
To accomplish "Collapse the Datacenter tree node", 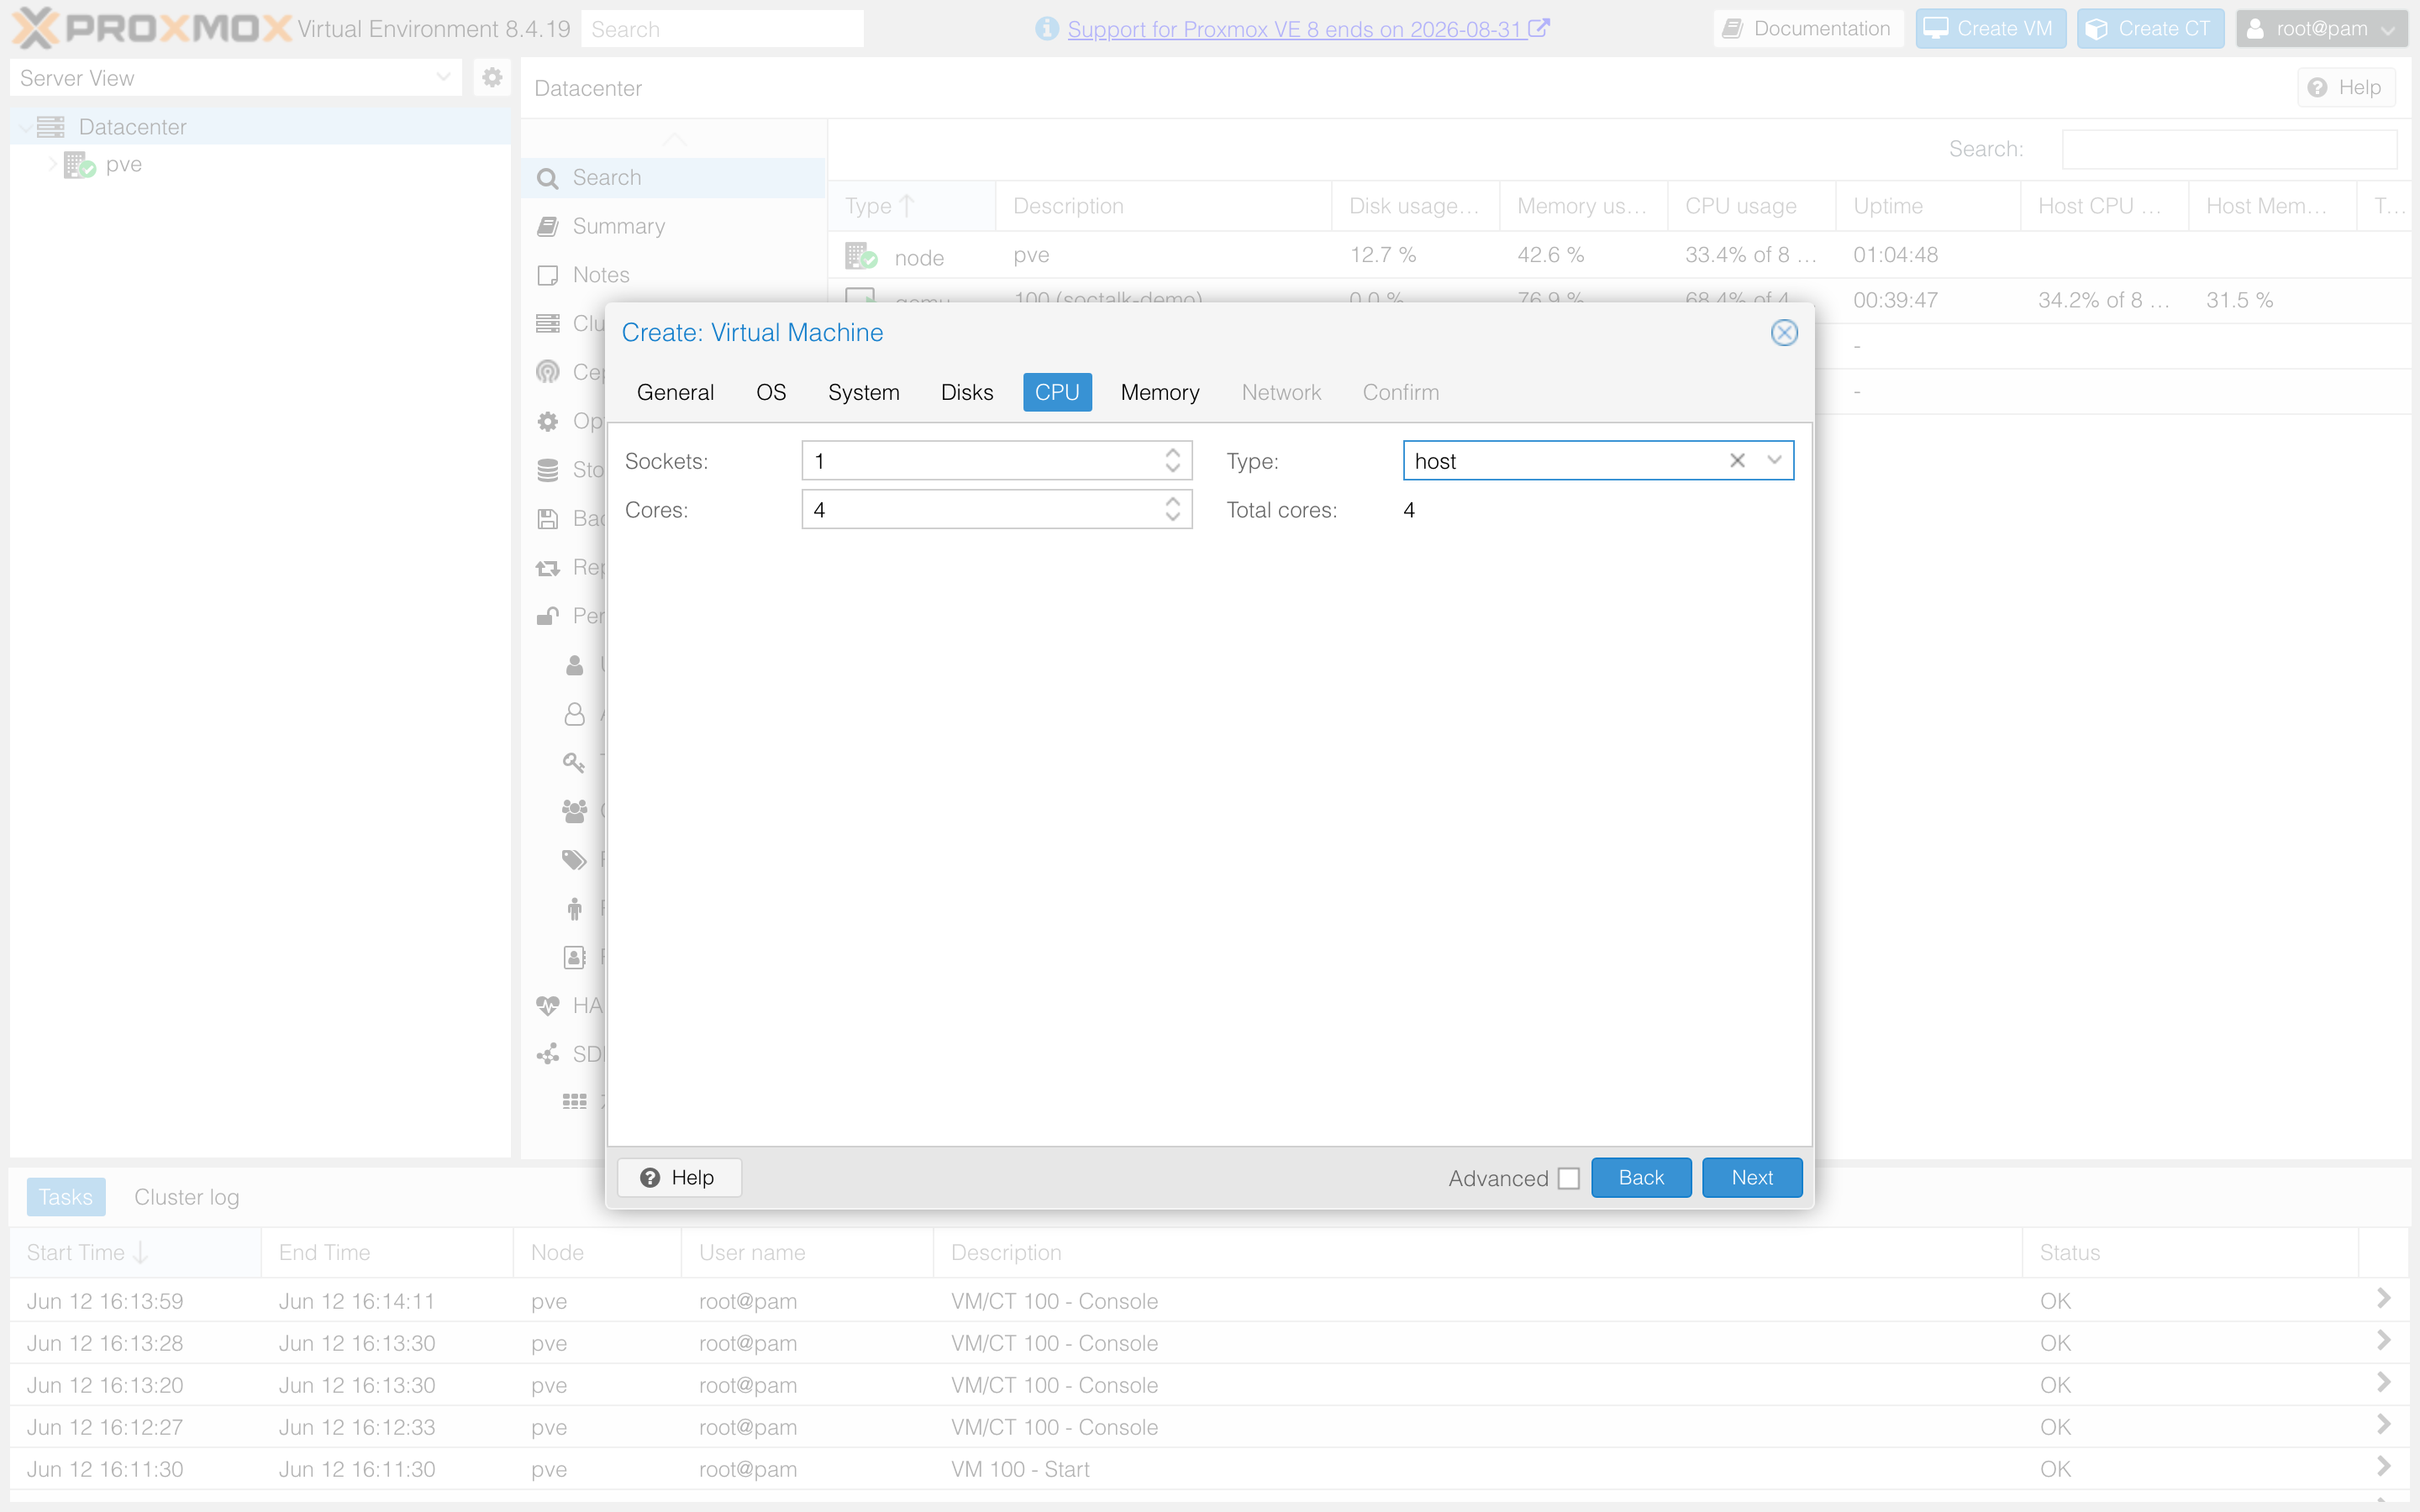I will point(25,127).
